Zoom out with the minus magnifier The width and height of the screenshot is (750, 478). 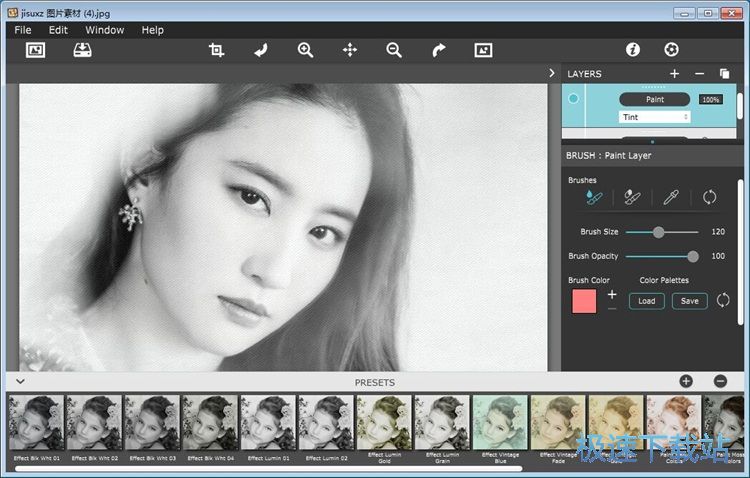(x=394, y=50)
